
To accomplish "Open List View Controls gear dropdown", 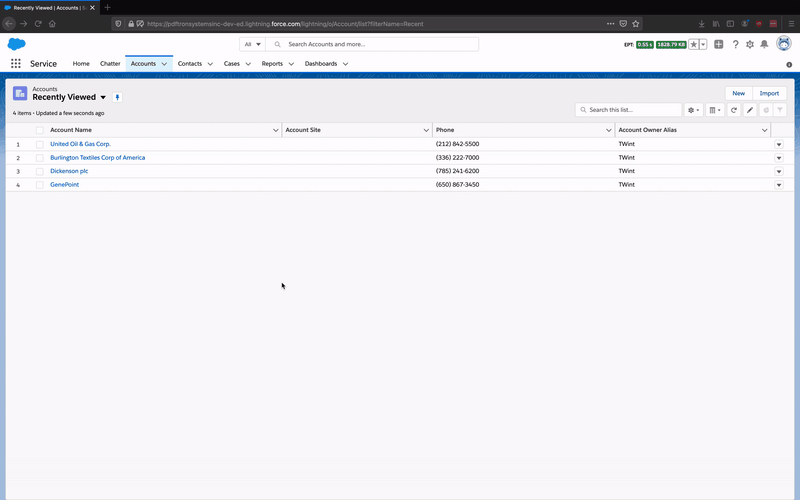I will tap(693, 110).
